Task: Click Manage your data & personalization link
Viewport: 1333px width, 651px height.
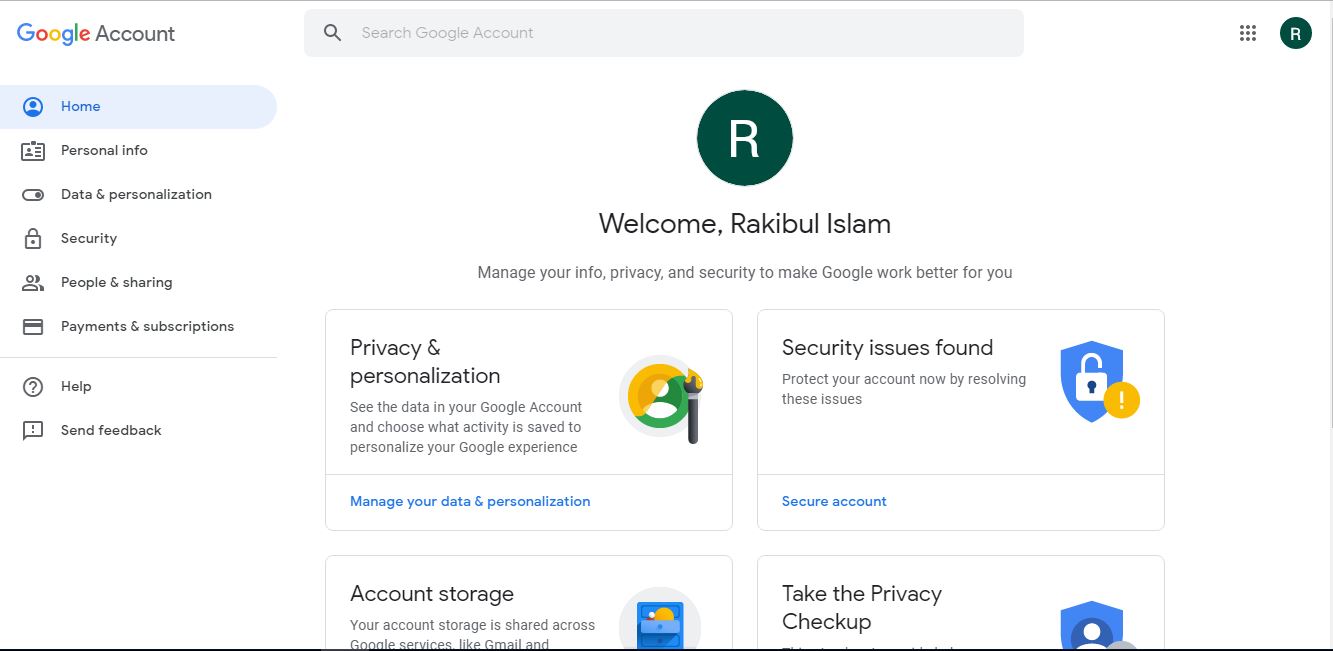Action: point(470,502)
